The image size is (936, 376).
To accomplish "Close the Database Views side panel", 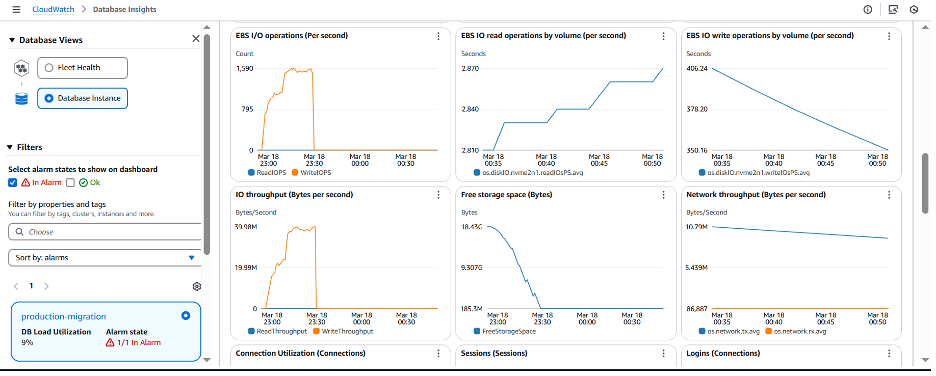I will (196, 39).
